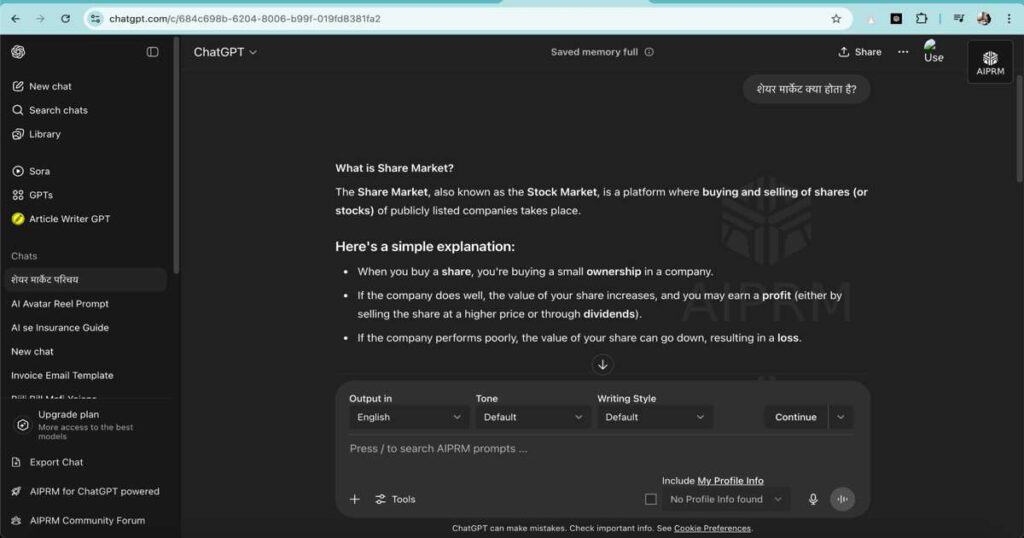
Task: Open My Profile Info link
Action: 730,481
